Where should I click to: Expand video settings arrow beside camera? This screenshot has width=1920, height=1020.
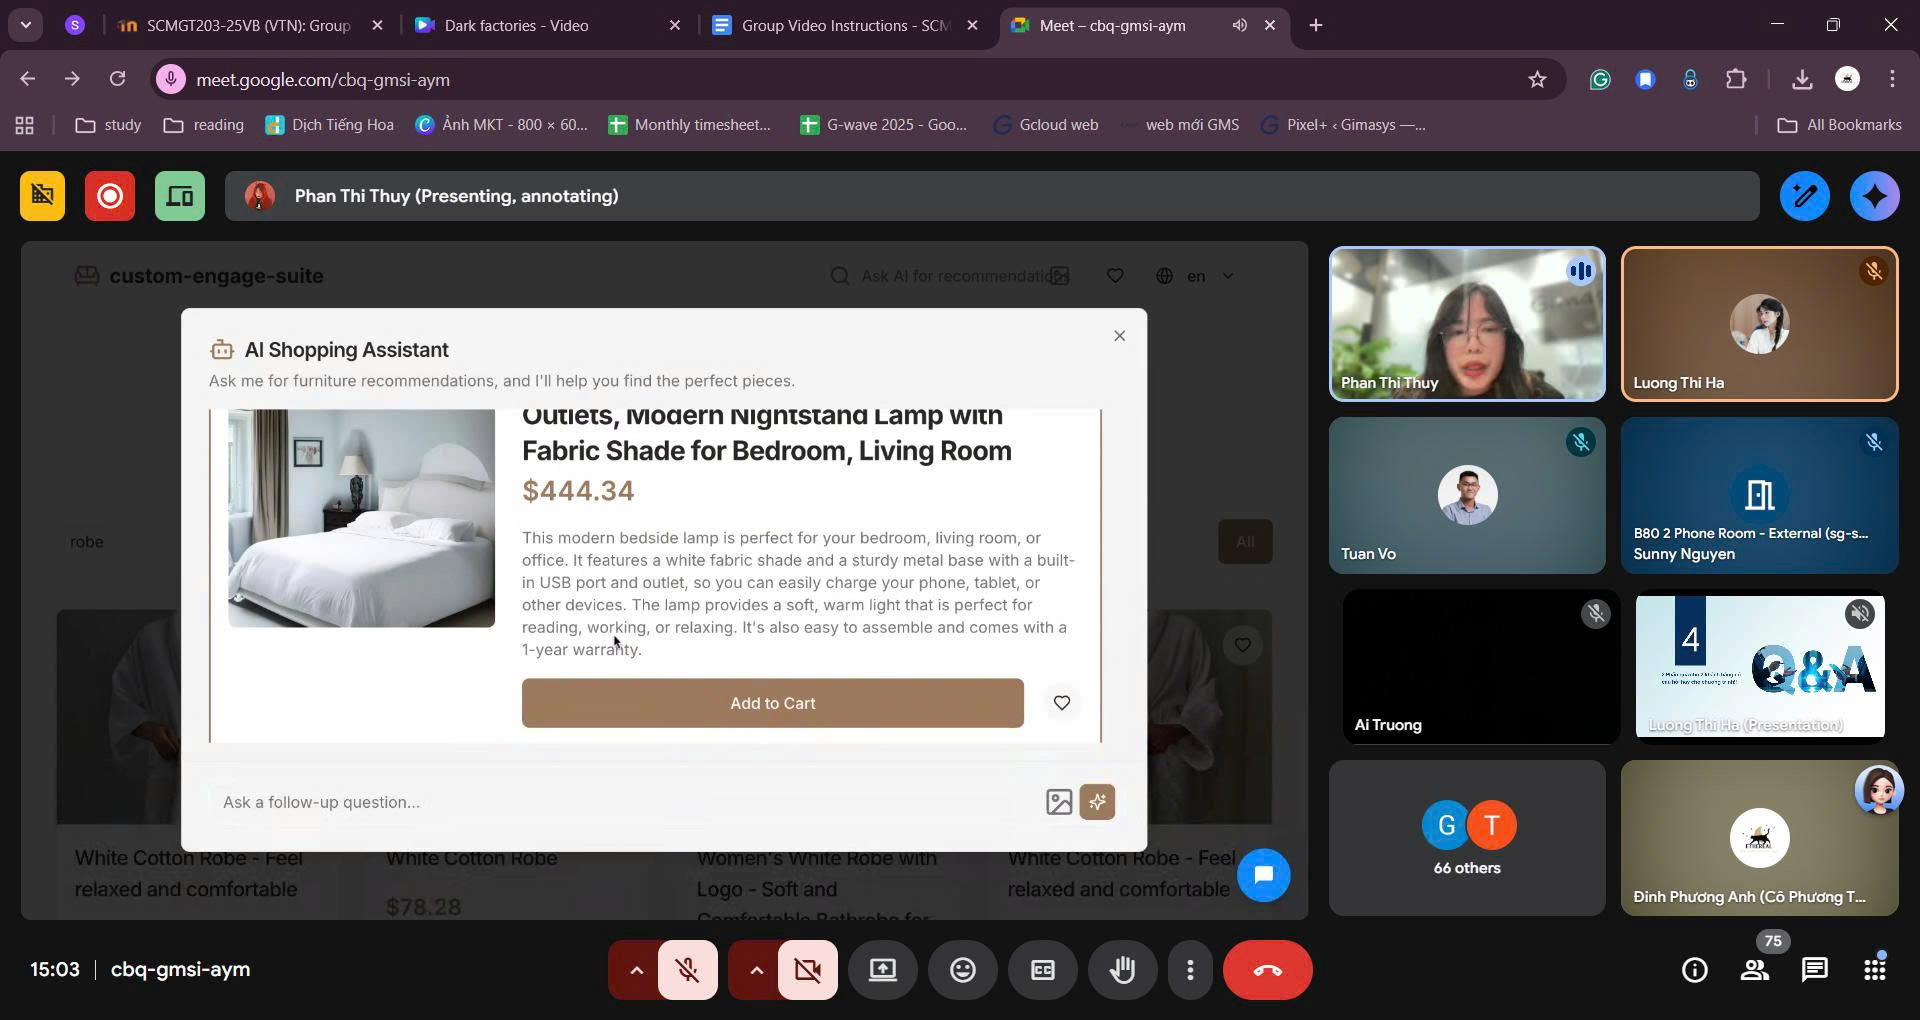click(x=756, y=970)
